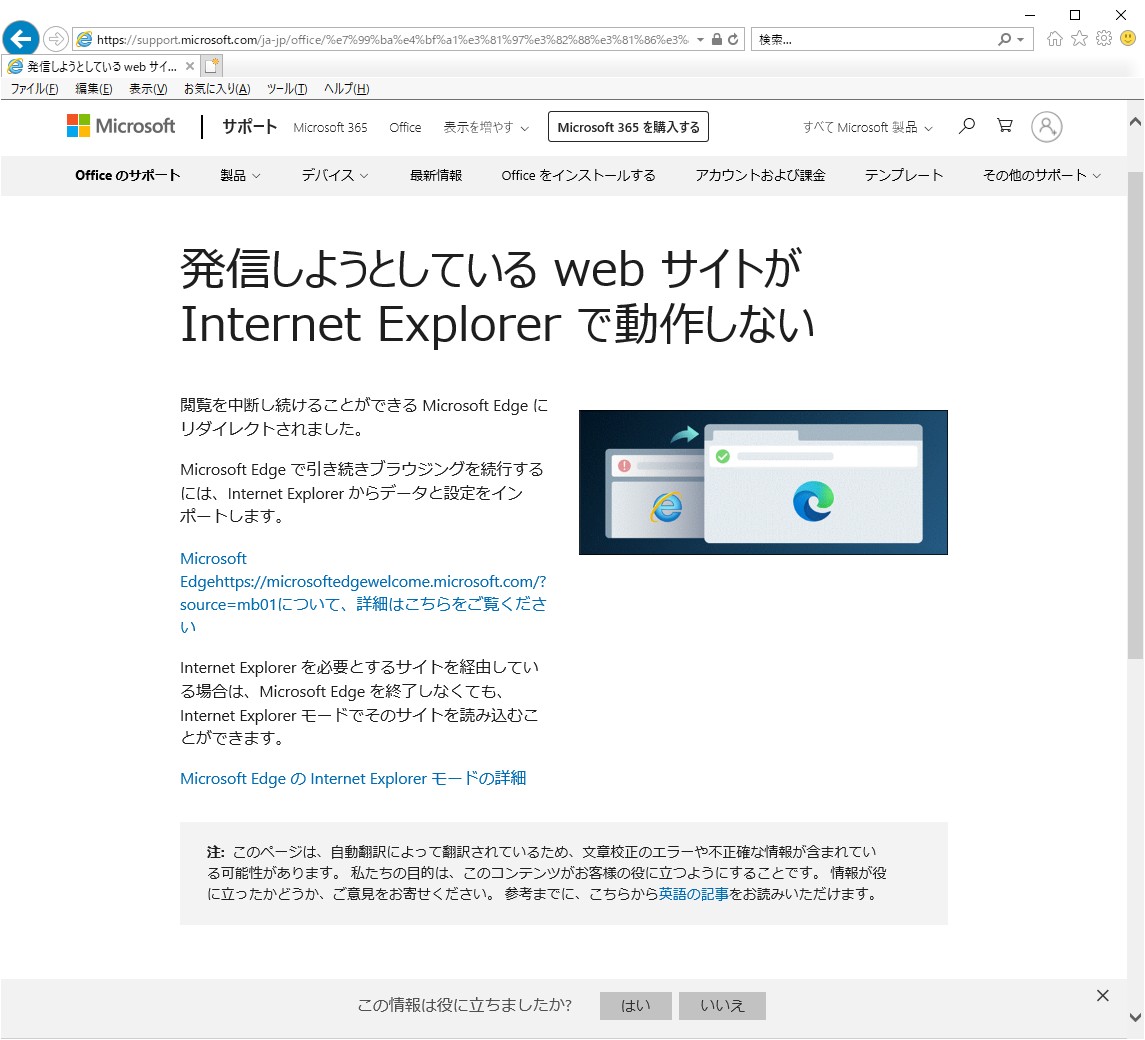This screenshot has height=1040, width=1145.
Task: Click the Internet Explorer page icon in address bar
Action: tap(85, 39)
